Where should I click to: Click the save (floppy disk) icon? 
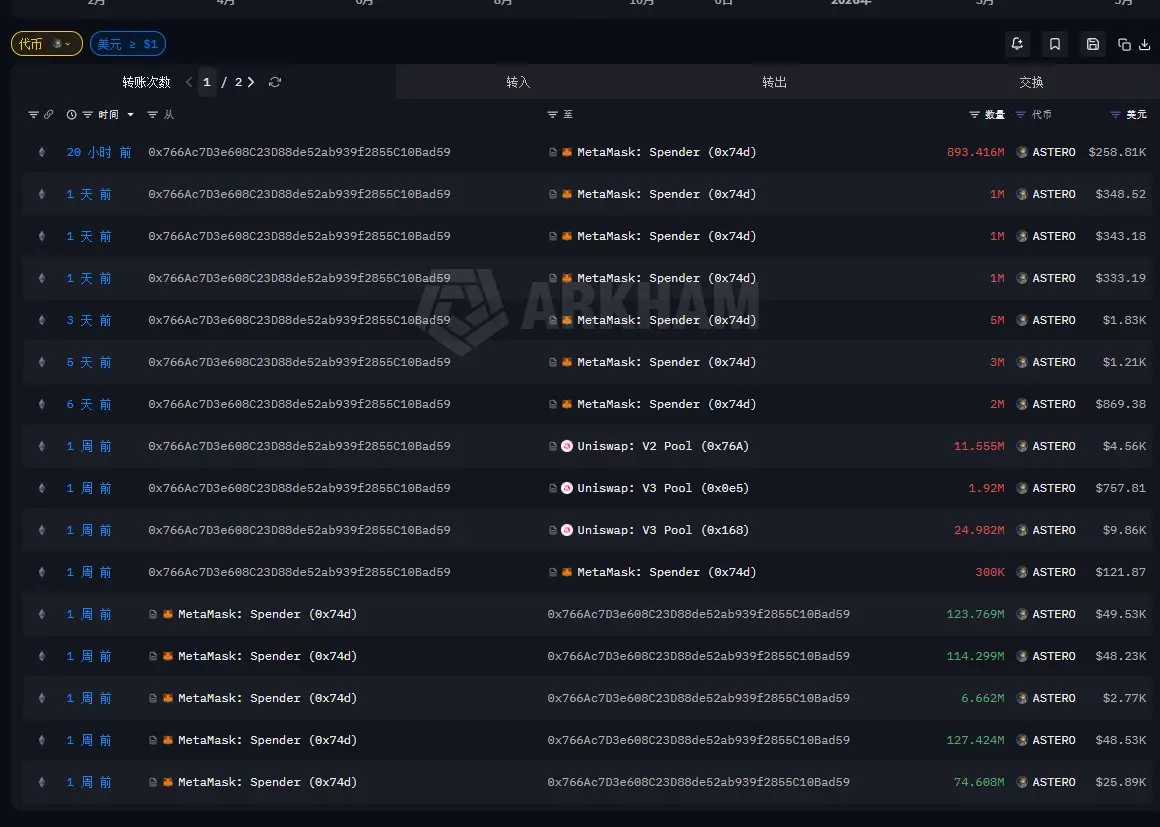(1093, 44)
